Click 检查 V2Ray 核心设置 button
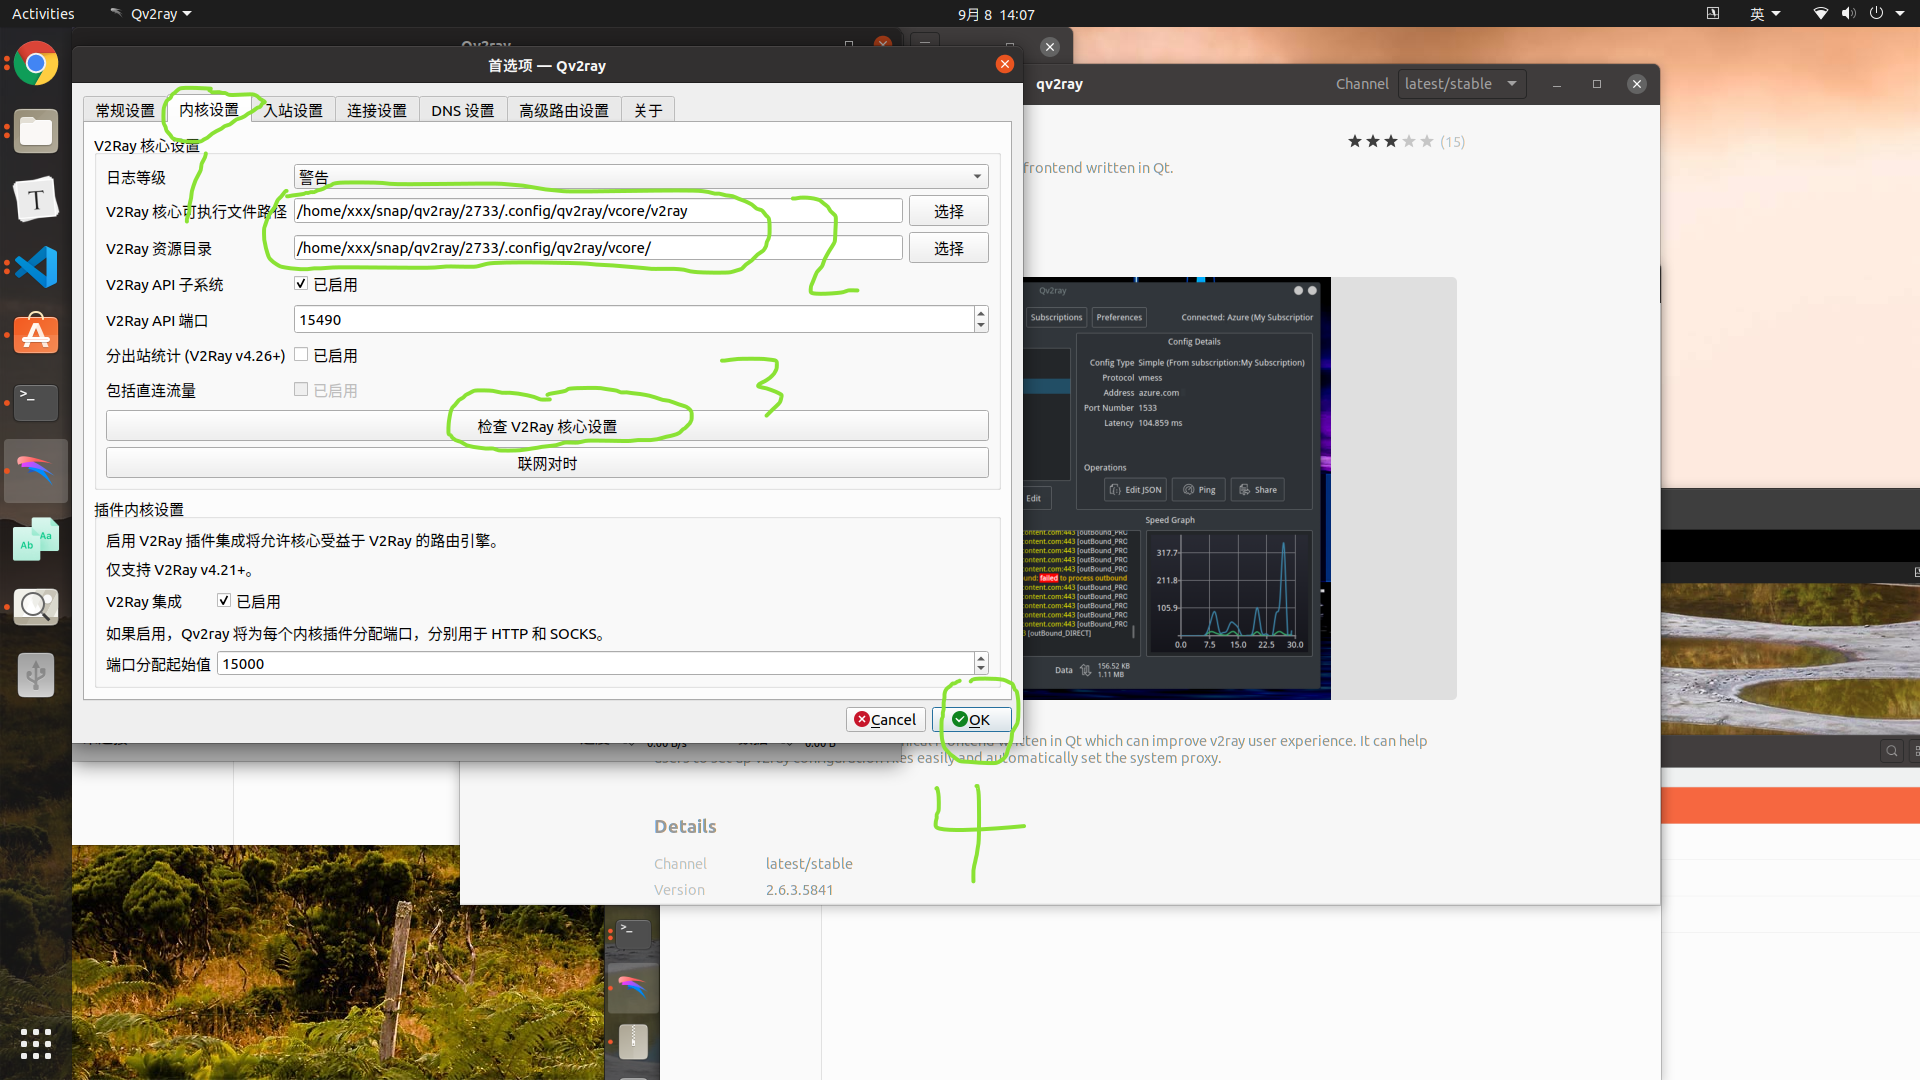The image size is (1920, 1080). point(547,426)
